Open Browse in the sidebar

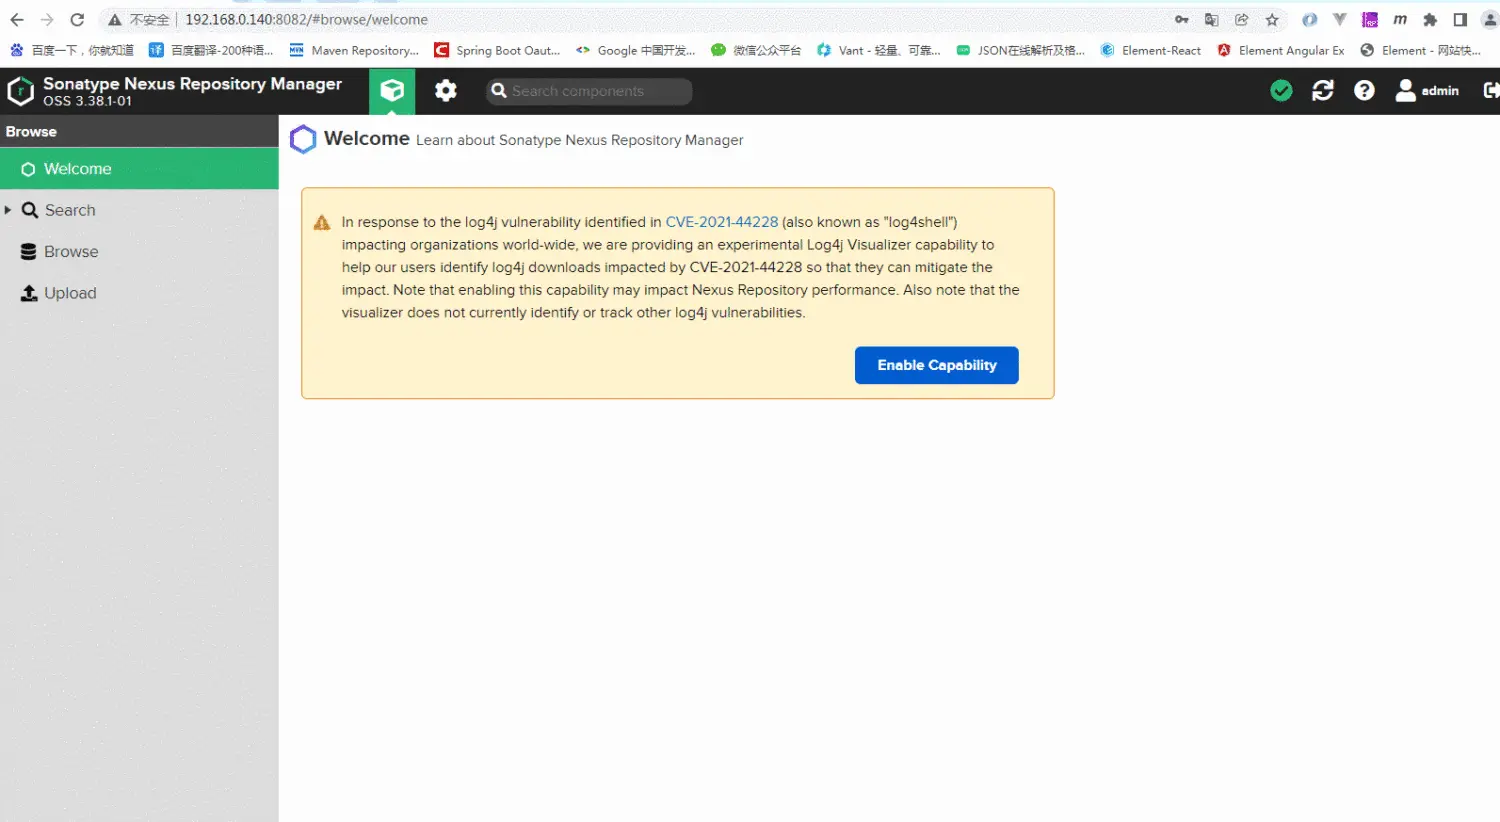coord(71,252)
